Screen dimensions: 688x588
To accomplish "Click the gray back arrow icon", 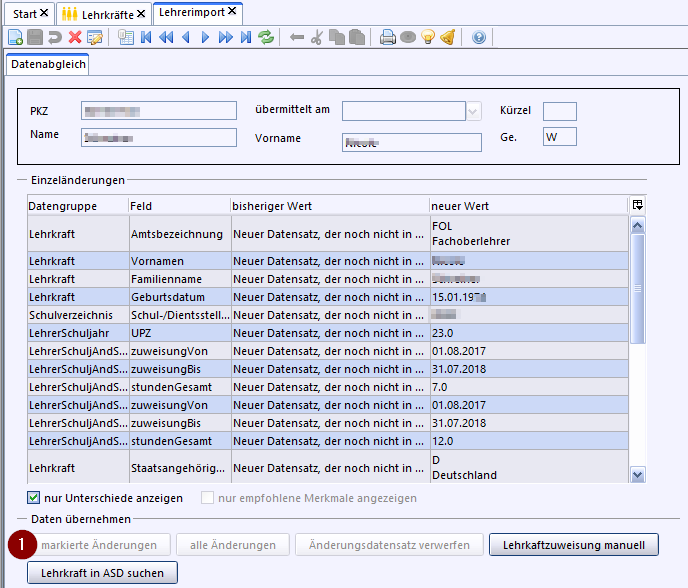I will [x=297, y=37].
